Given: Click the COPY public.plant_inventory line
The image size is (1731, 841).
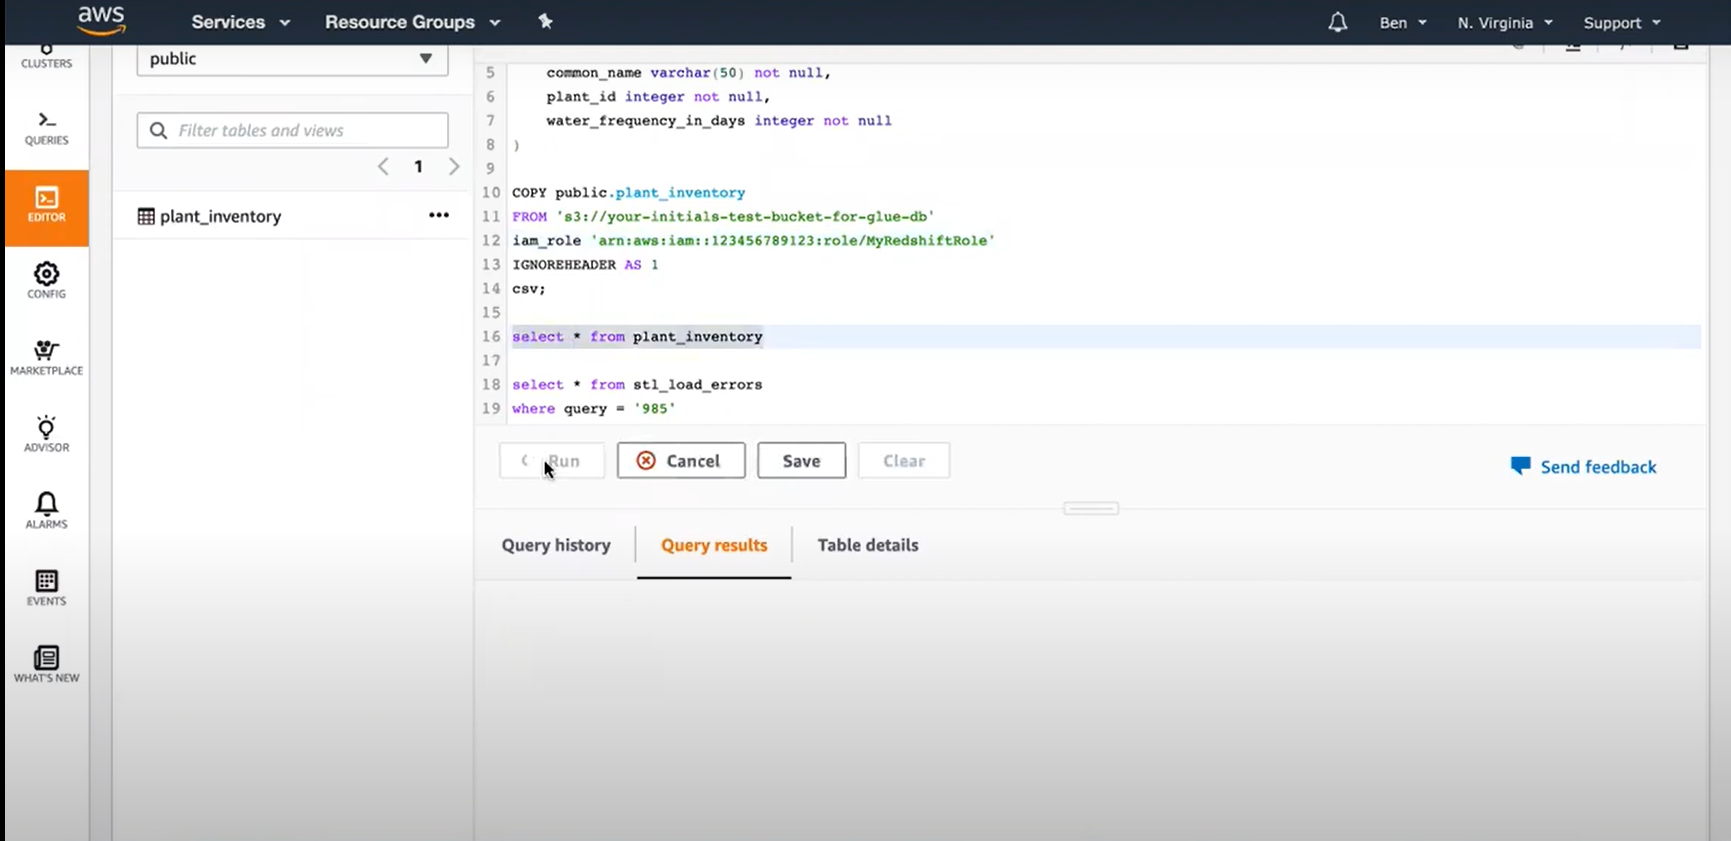Looking at the screenshot, I should tap(628, 193).
